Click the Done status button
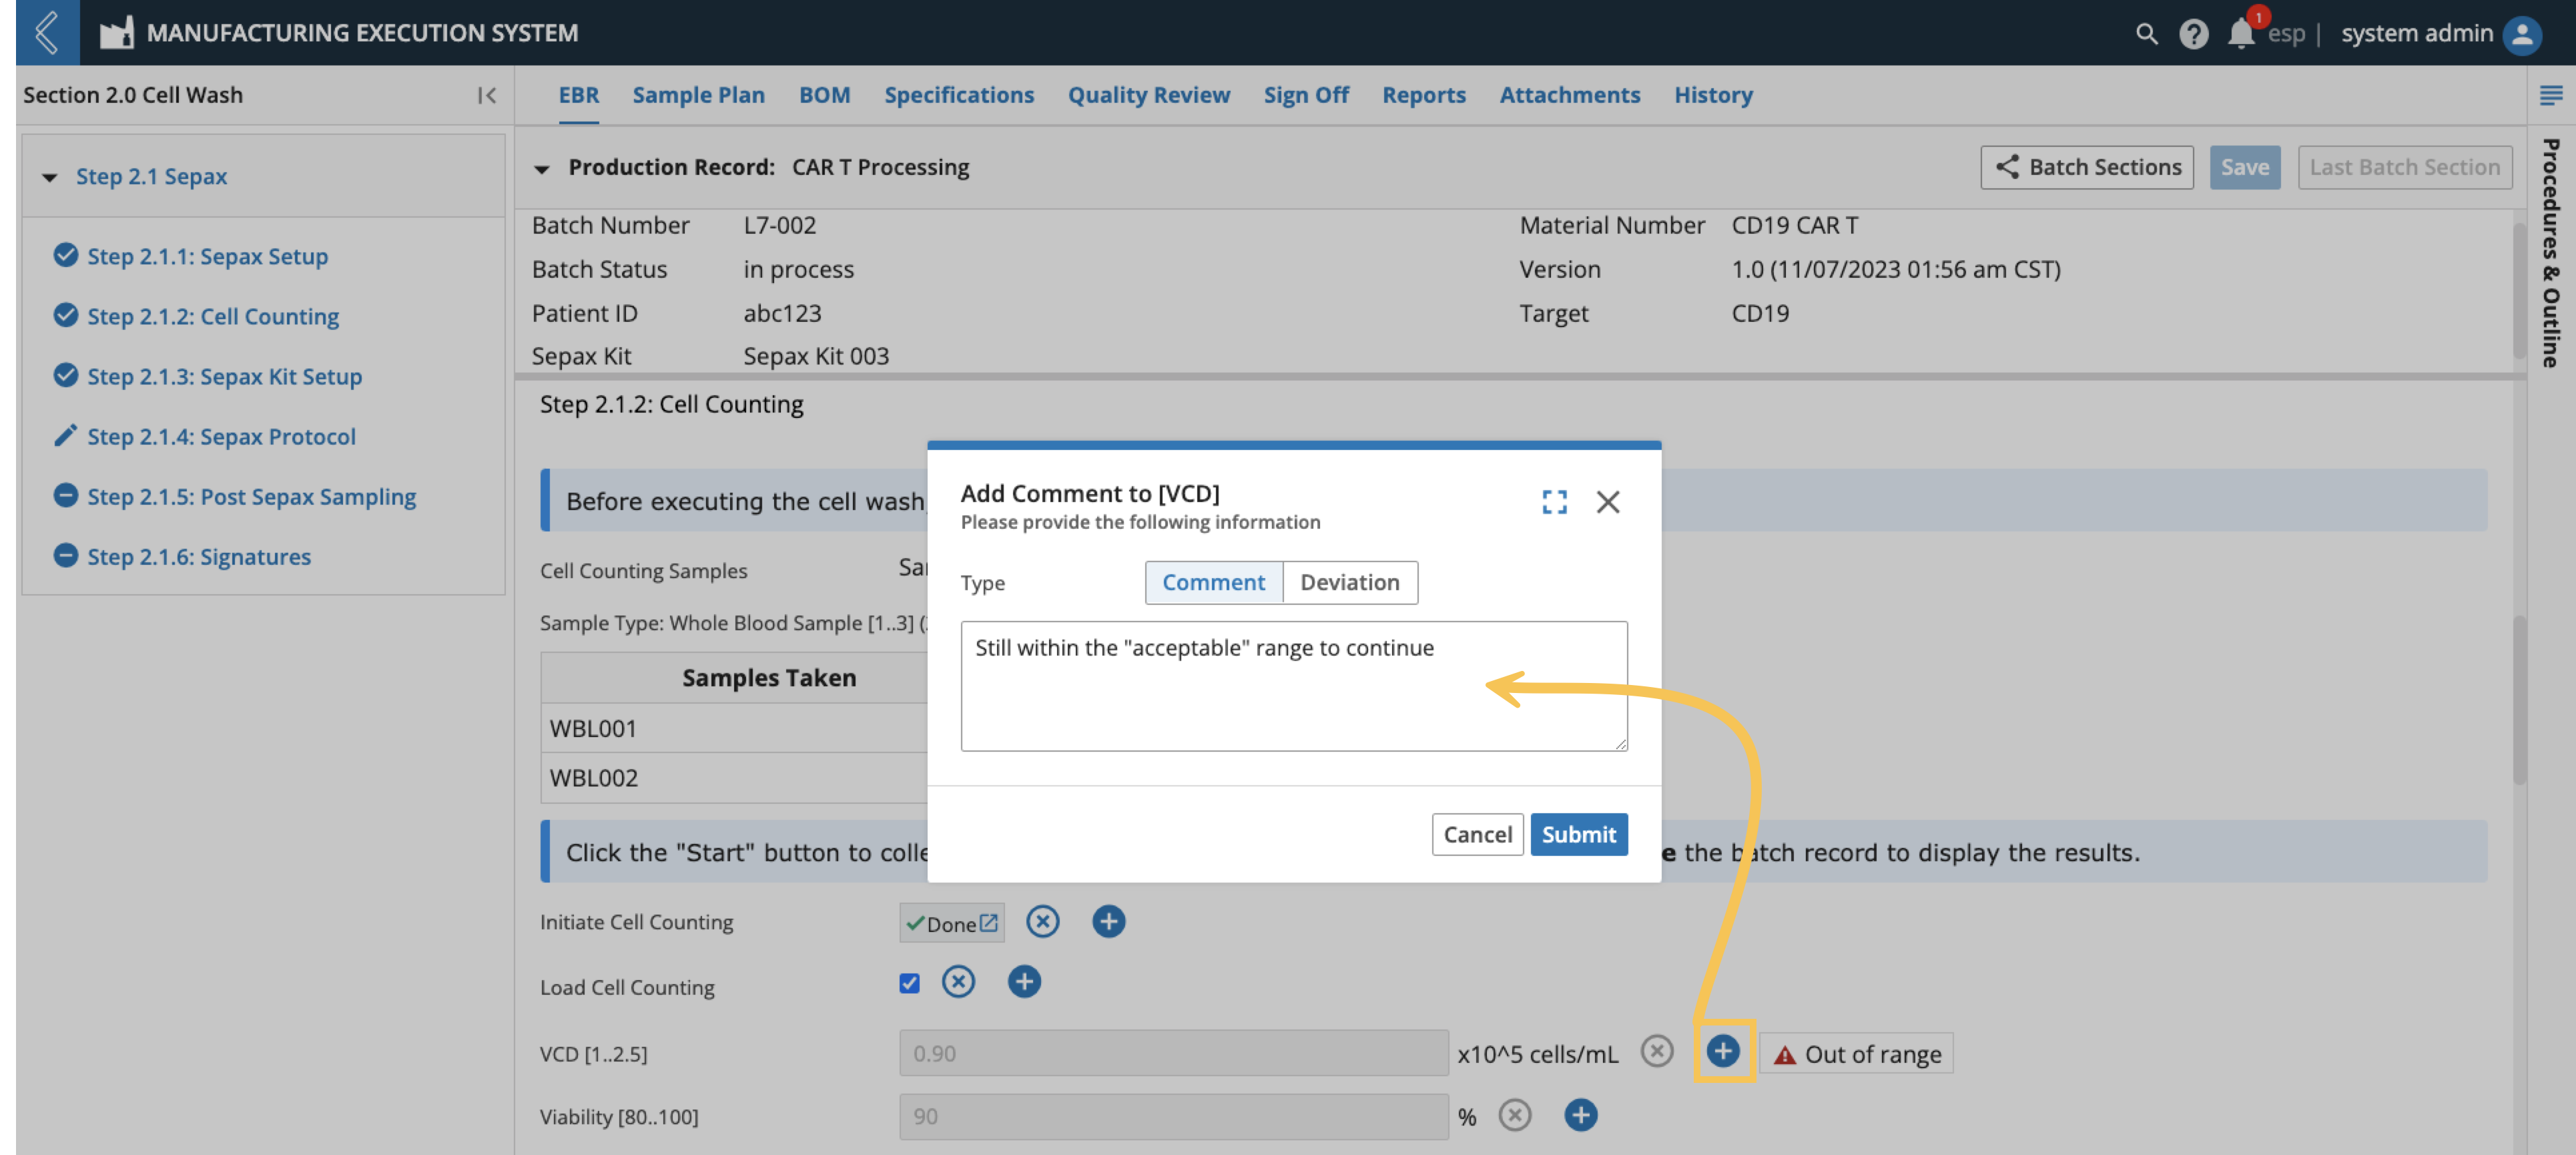Screen dimensions: 2576x1155 click(x=951, y=923)
